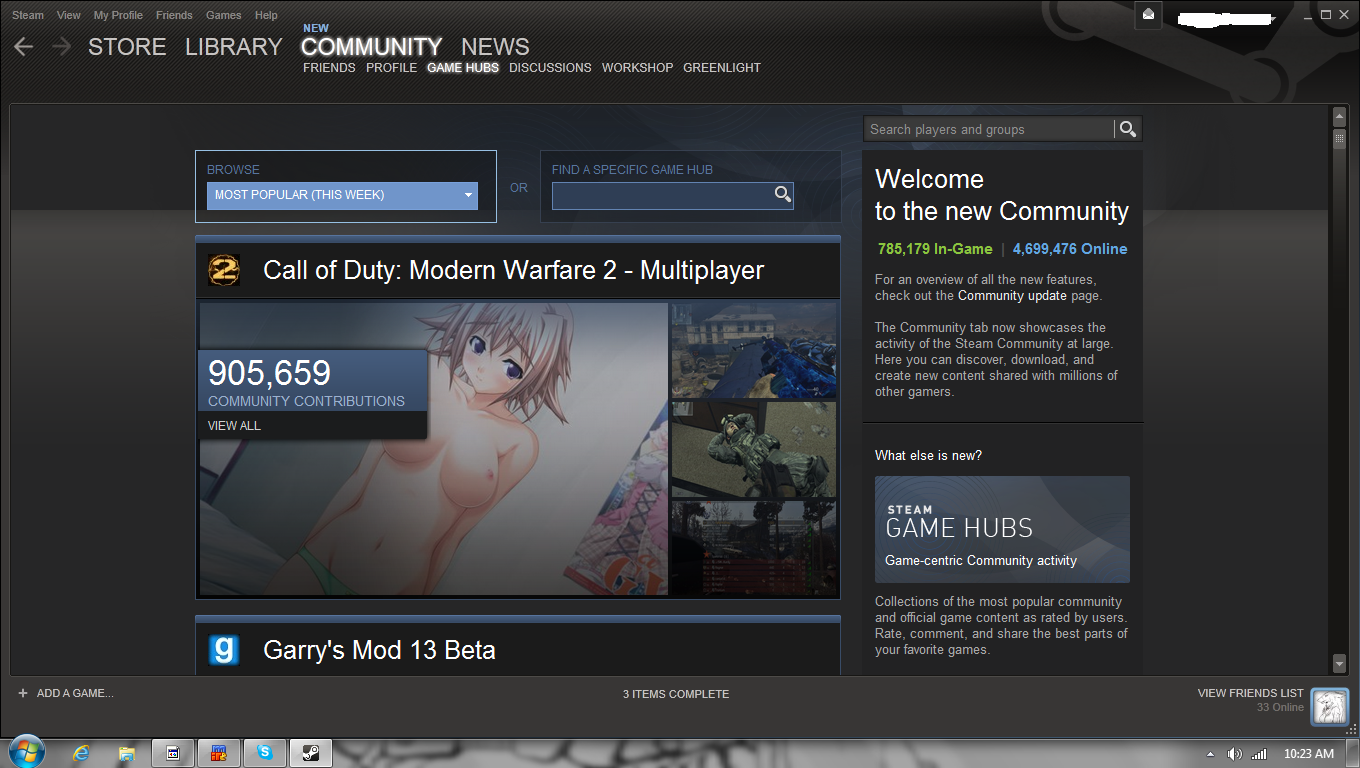The image size is (1360, 768).
Task: Click the volume icon in system tray
Action: (1234, 754)
